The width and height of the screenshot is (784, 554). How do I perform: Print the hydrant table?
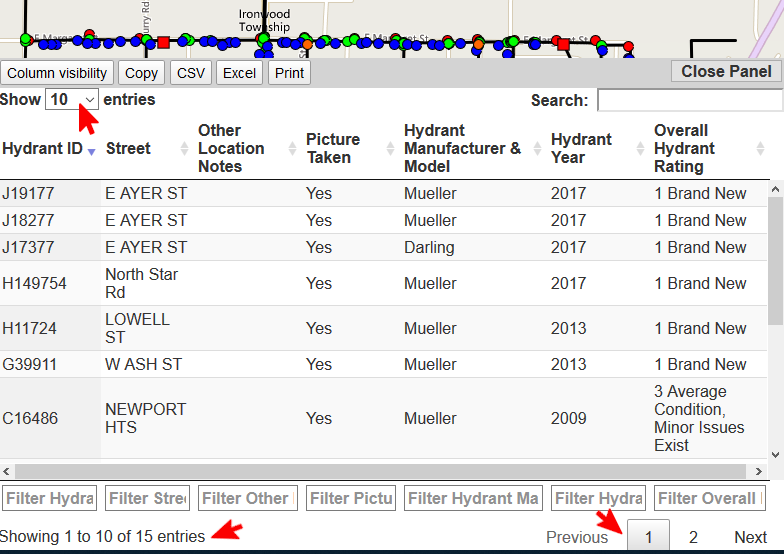click(289, 73)
